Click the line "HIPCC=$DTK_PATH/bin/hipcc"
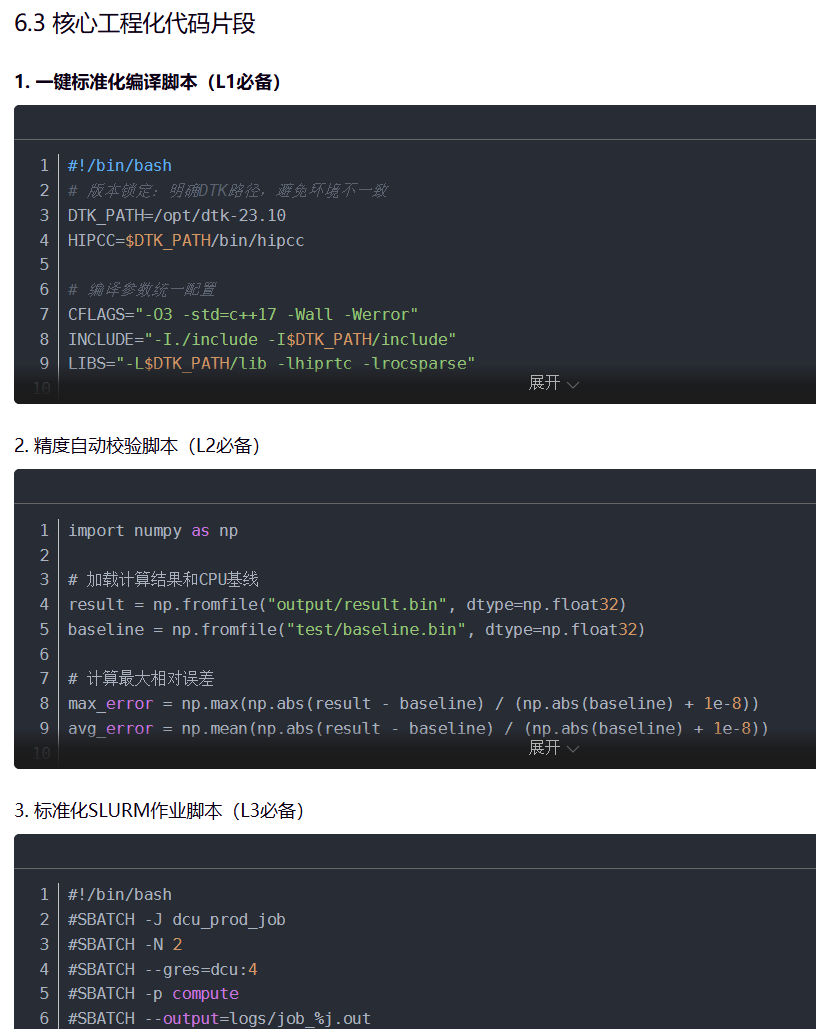The width and height of the screenshot is (816, 1029). [186, 240]
